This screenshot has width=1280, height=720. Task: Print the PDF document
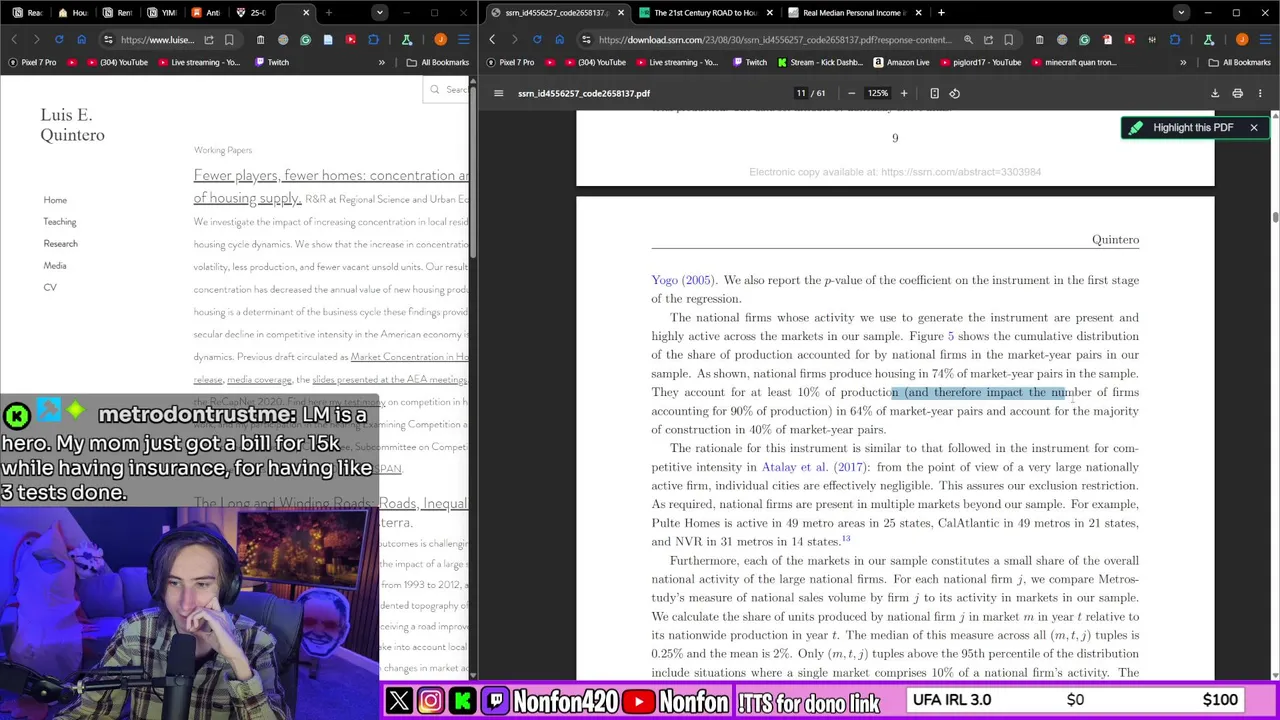[1237, 93]
